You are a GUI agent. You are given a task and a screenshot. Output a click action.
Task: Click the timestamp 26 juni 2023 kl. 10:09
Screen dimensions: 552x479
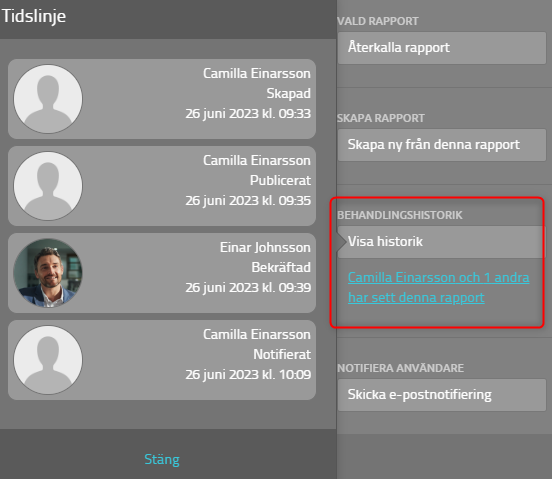point(248,374)
